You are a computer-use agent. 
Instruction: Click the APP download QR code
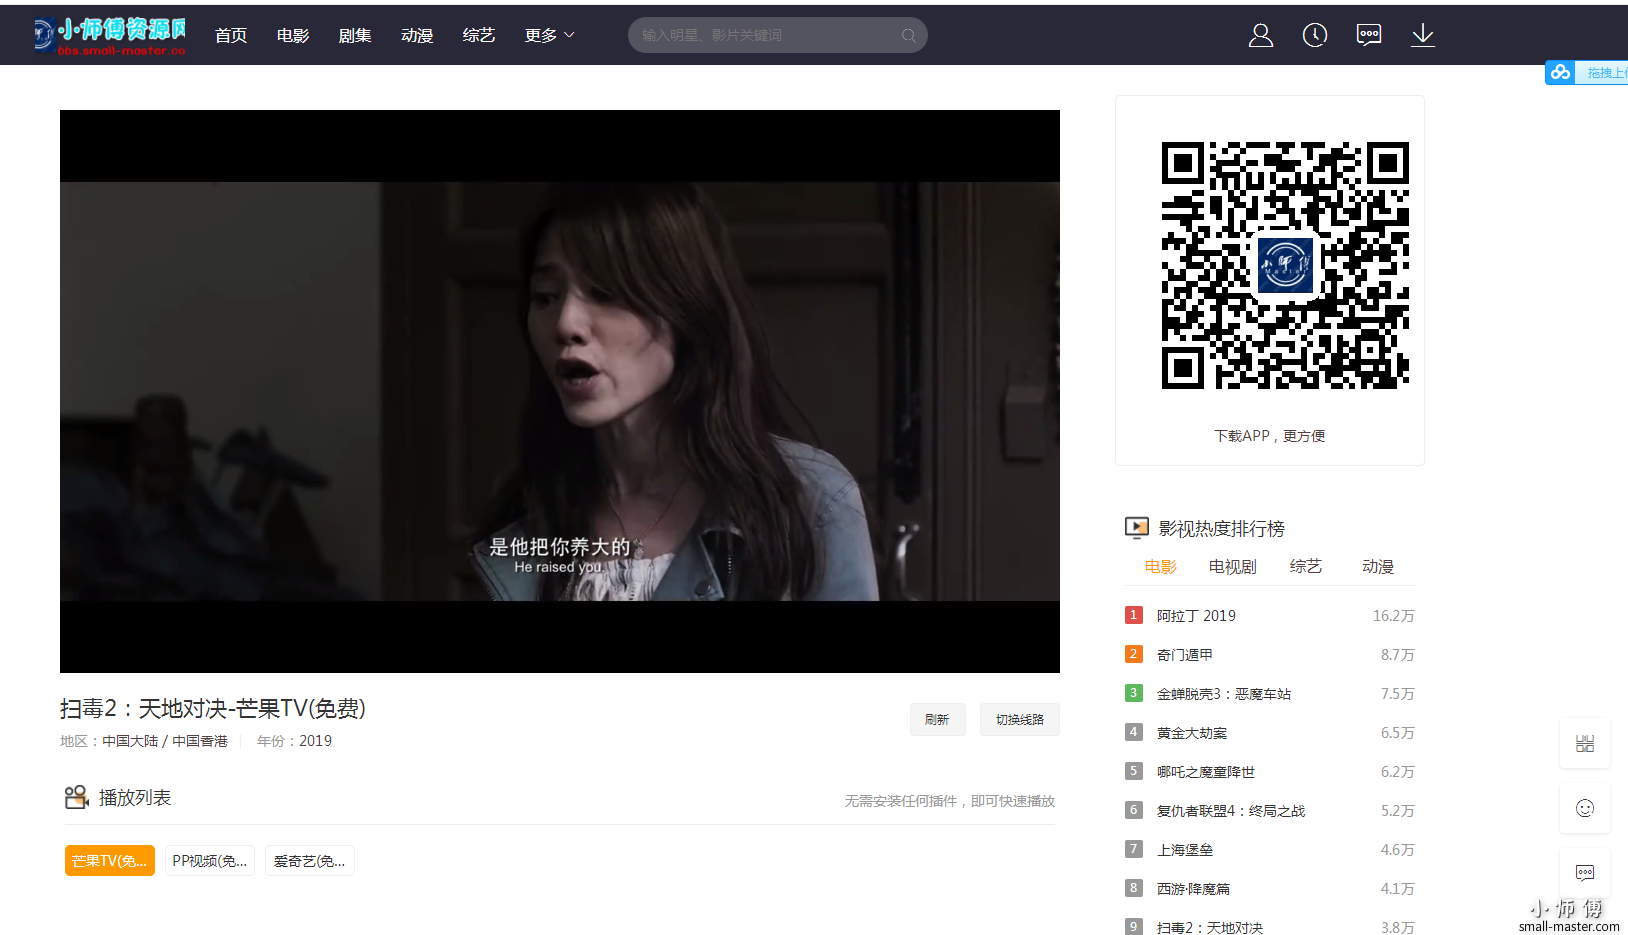(x=1285, y=265)
